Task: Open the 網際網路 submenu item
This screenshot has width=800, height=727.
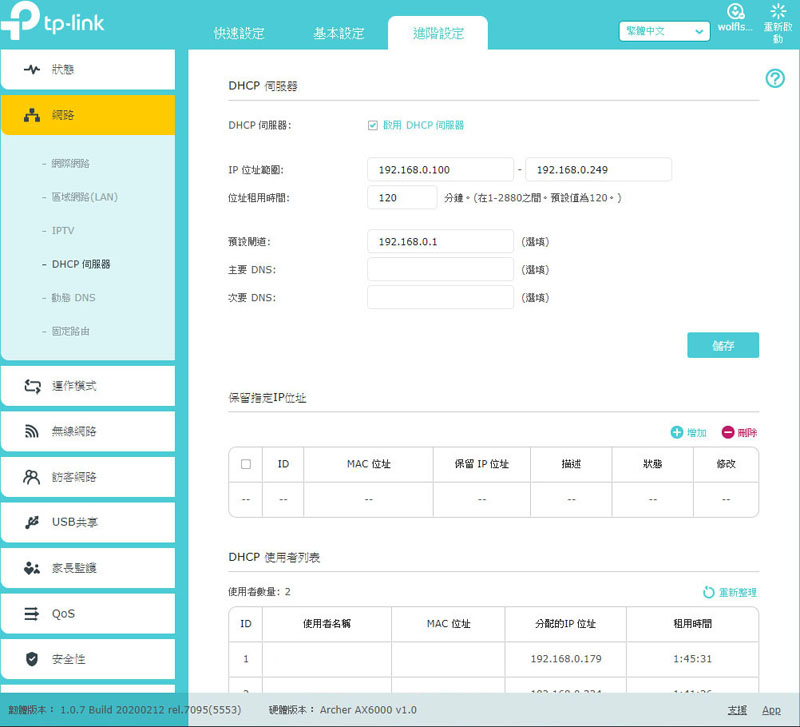Action: 70,163
